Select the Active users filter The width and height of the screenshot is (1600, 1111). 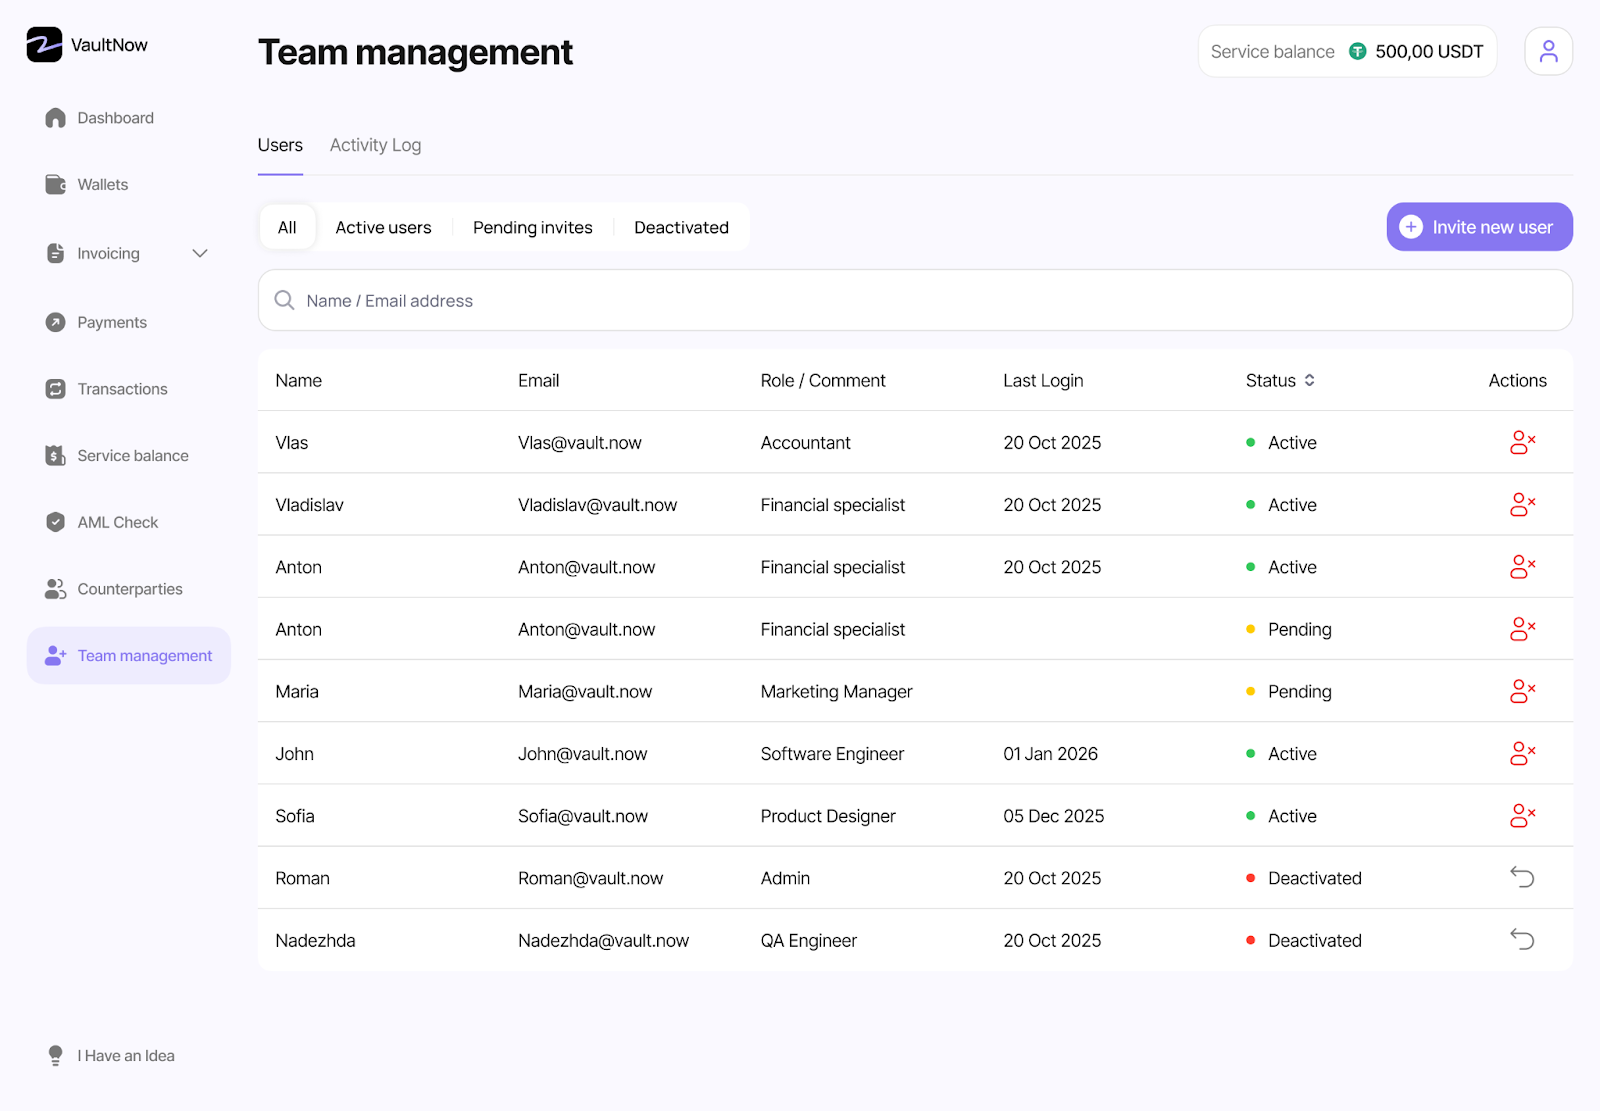[x=383, y=228]
